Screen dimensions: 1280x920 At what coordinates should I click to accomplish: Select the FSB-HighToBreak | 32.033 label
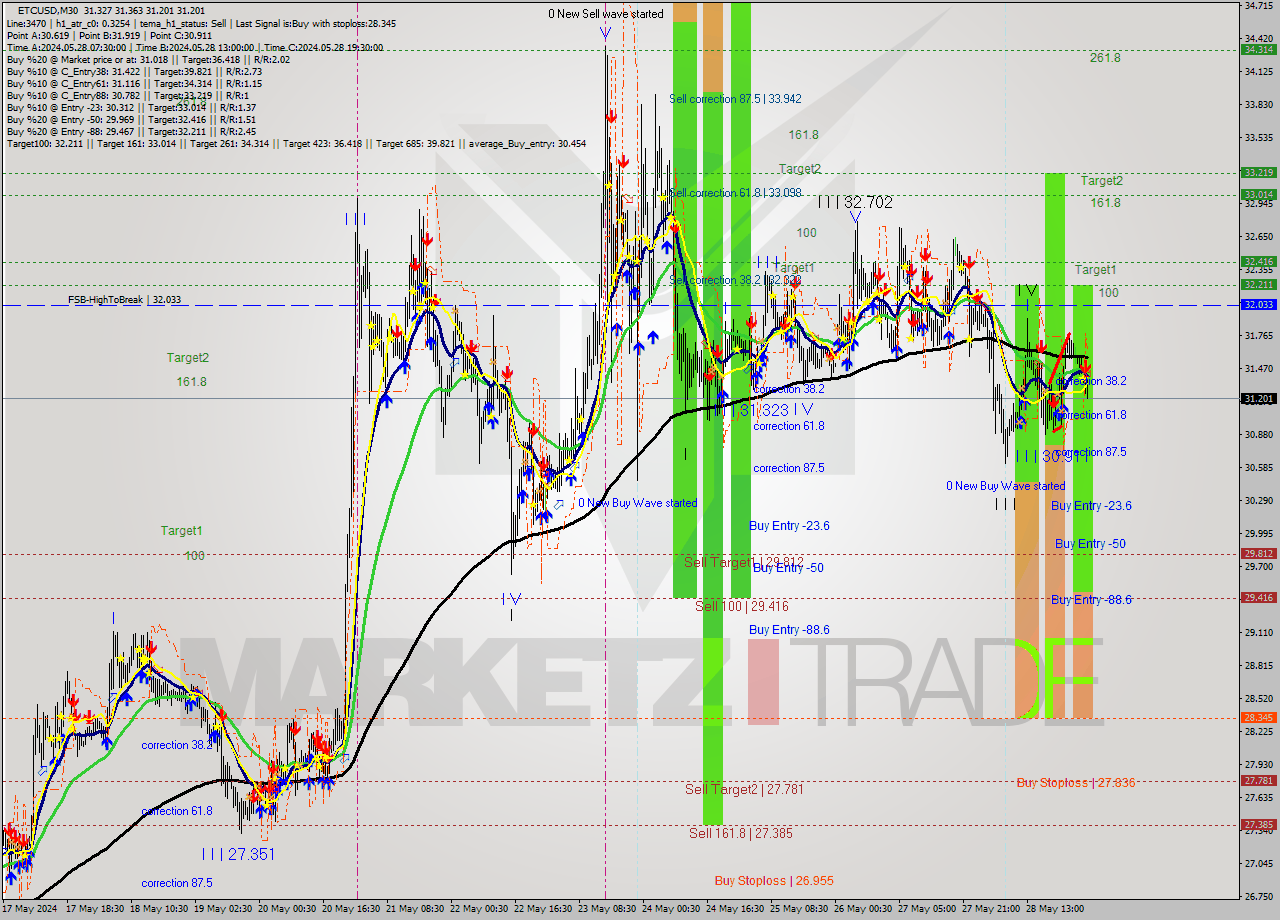point(126,299)
